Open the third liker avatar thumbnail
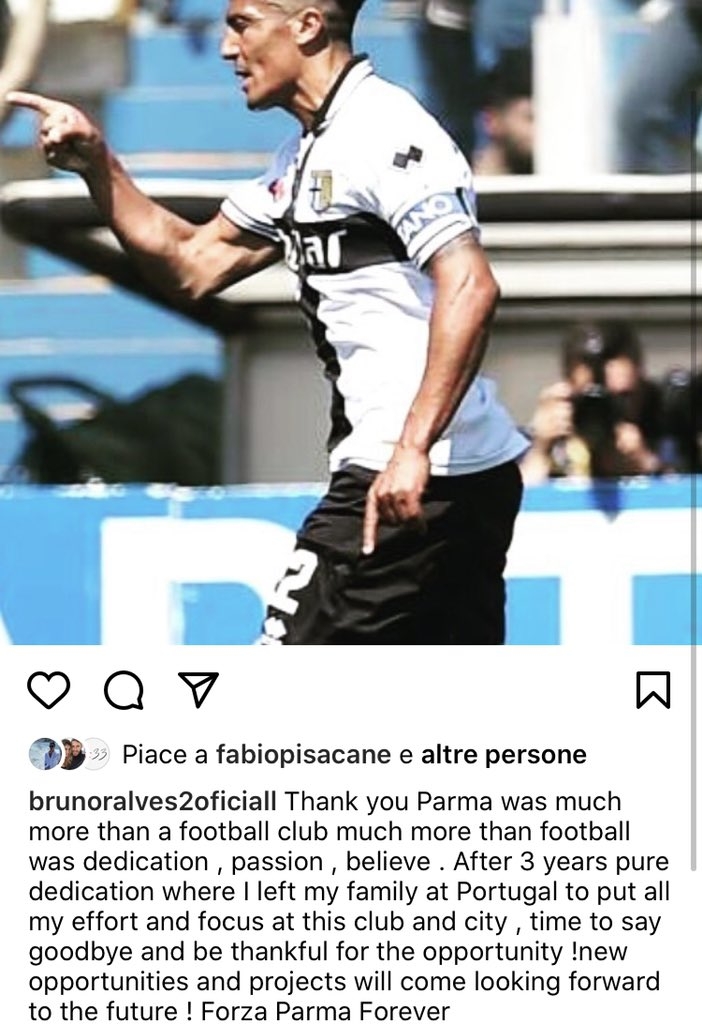Image resolution: width=702 pixels, height=1024 pixels. coord(98,754)
